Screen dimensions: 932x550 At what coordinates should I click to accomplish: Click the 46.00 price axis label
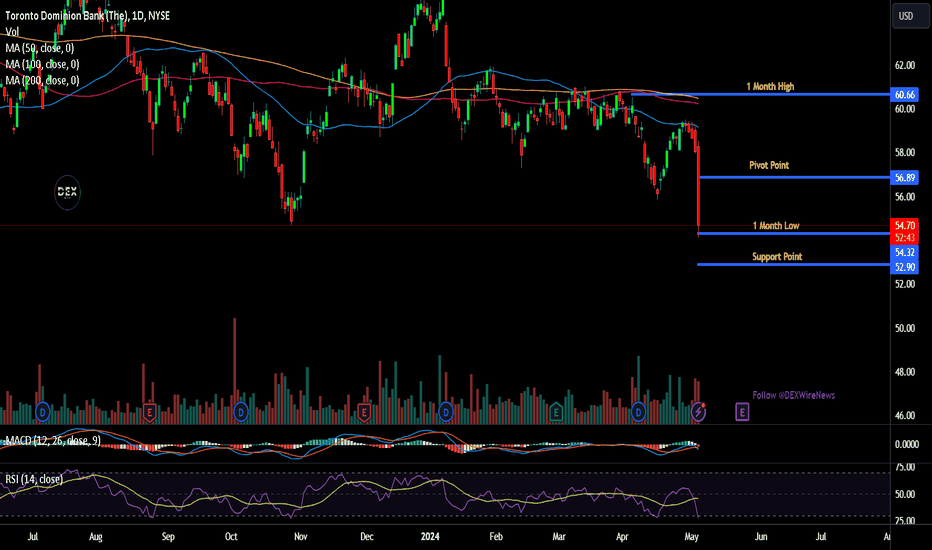point(905,416)
